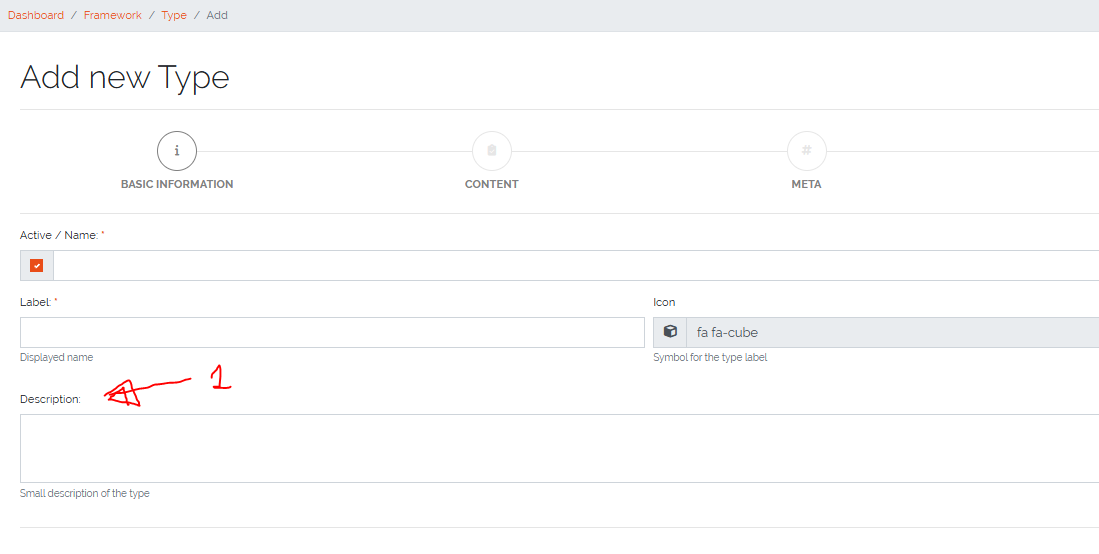Click the Basic Information step circle icon
This screenshot has width=1099, height=554.
[x=177, y=152]
